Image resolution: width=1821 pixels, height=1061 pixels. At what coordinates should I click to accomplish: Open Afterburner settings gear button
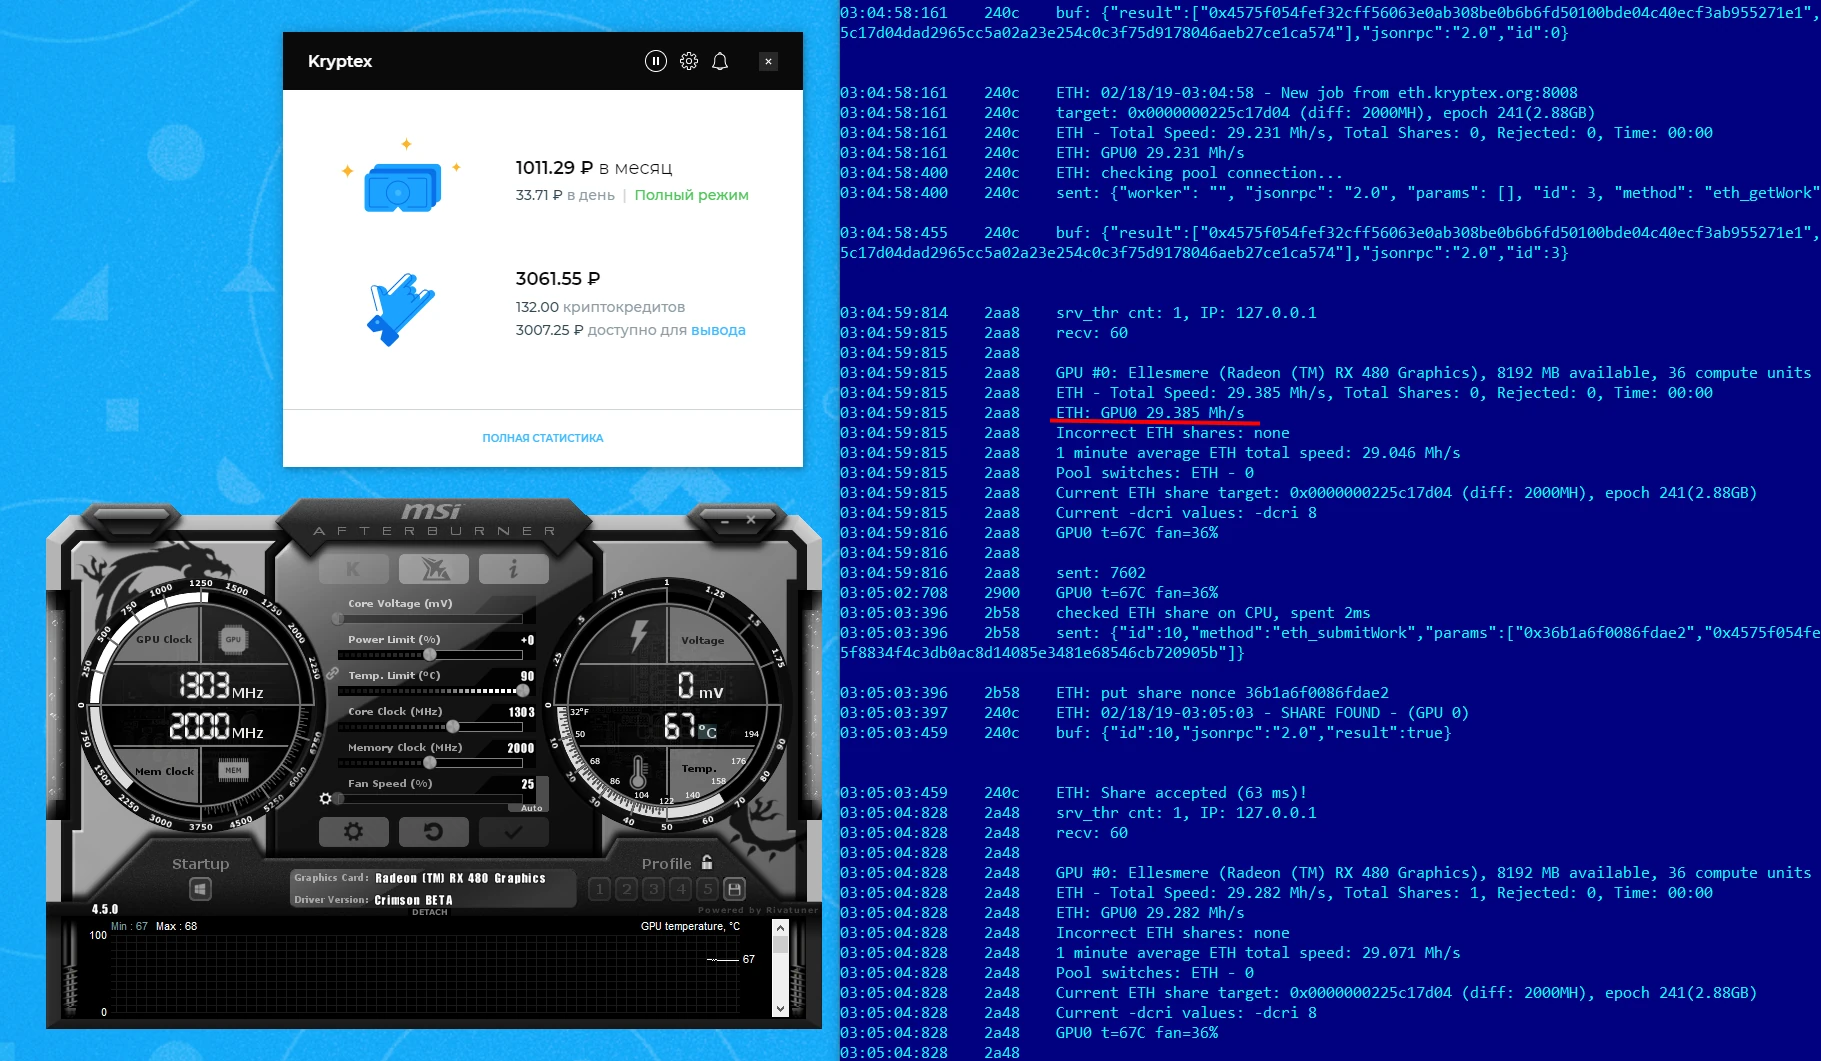coord(353,831)
